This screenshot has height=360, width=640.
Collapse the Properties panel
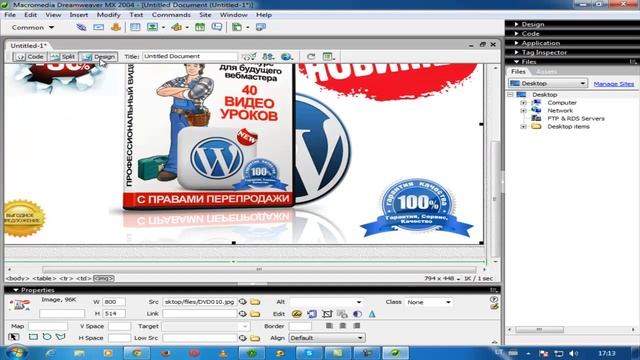pyautogui.click(x=16, y=290)
